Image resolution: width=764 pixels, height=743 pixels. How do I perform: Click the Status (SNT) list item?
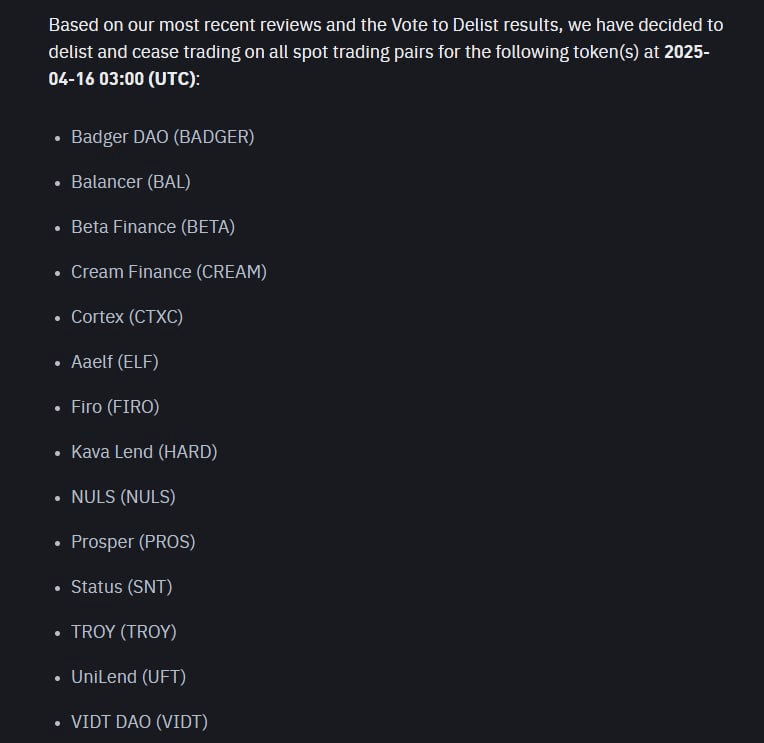[x=121, y=587]
